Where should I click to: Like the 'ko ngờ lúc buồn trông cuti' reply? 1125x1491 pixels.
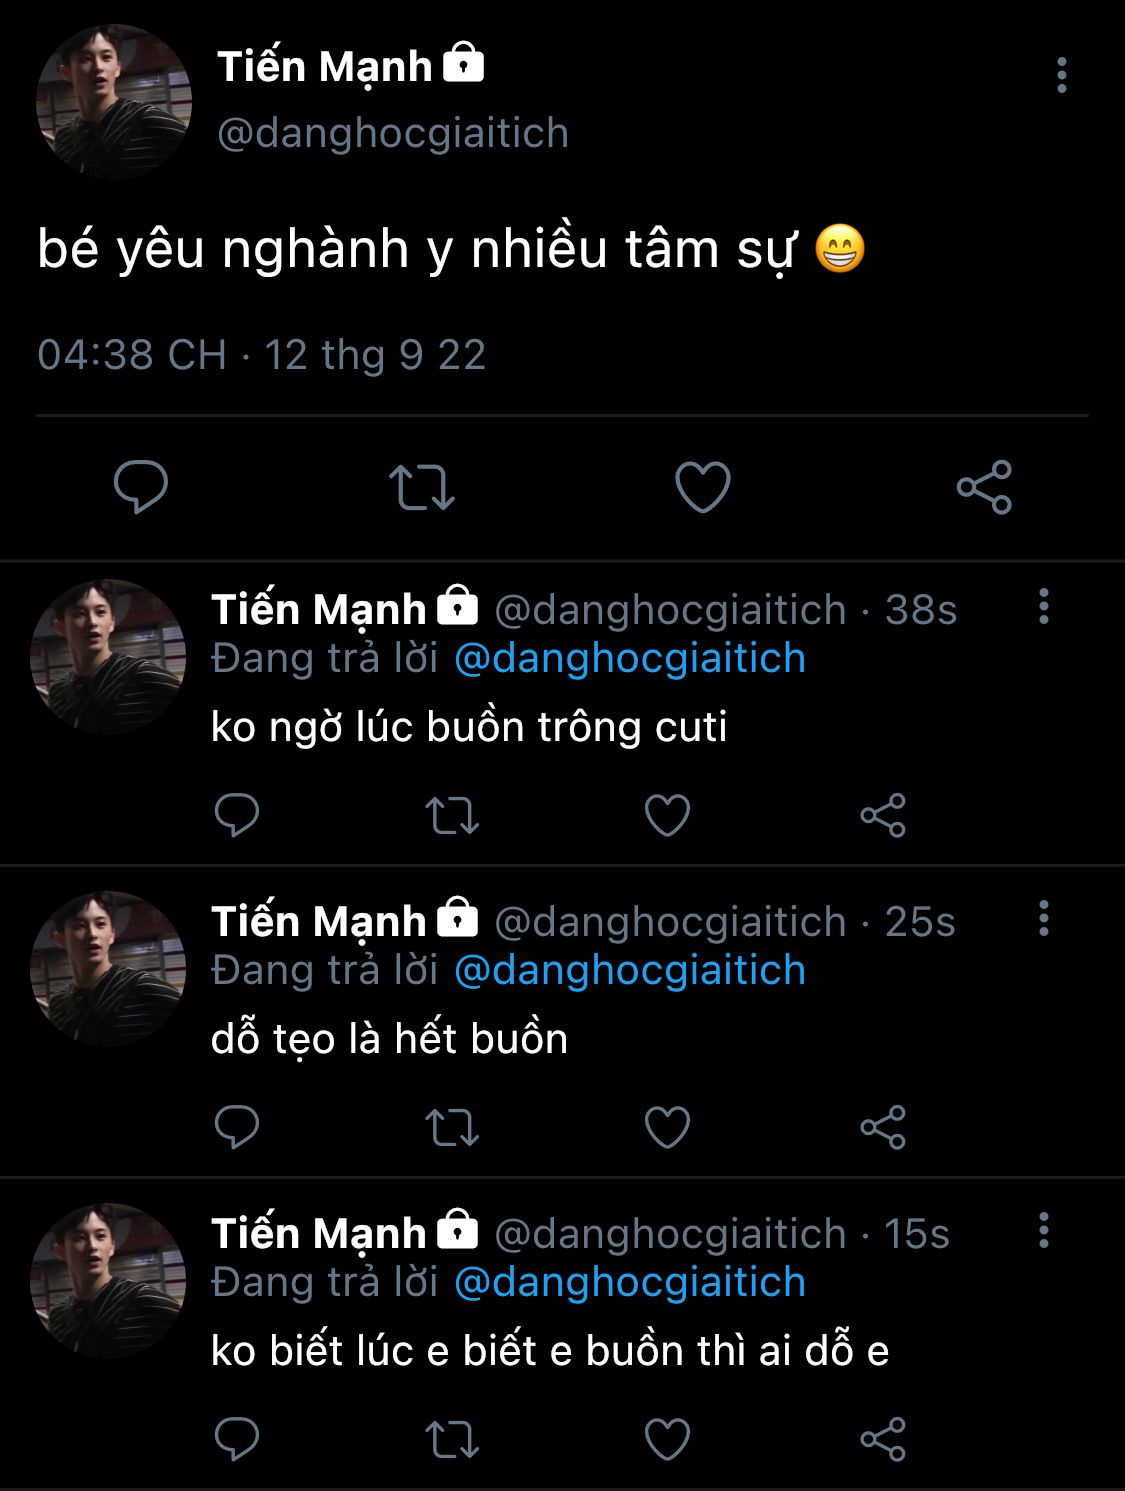click(667, 815)
